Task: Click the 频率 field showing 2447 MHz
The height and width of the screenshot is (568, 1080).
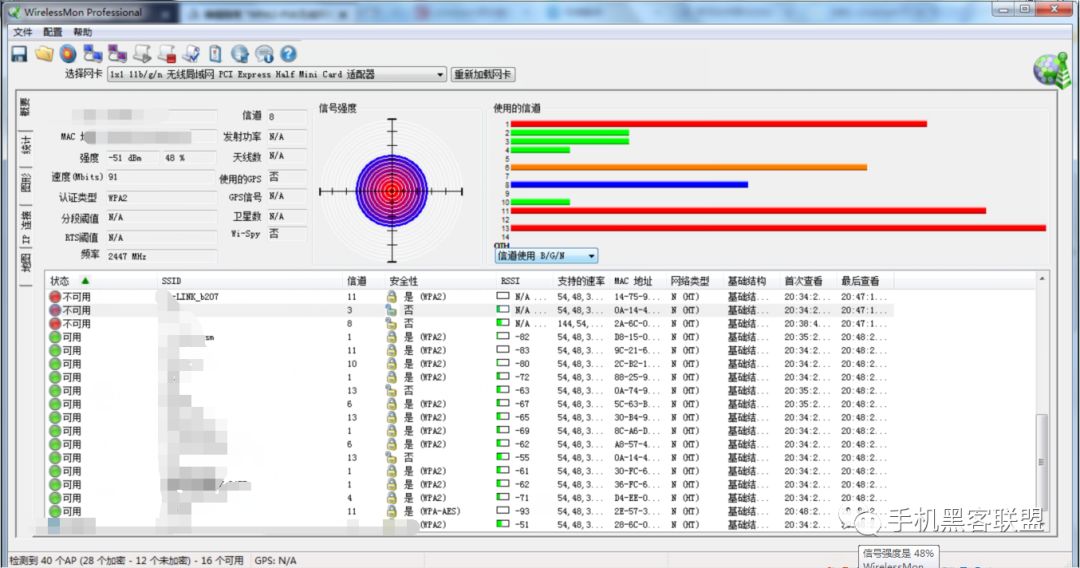Action: click(x=160, y=256)
